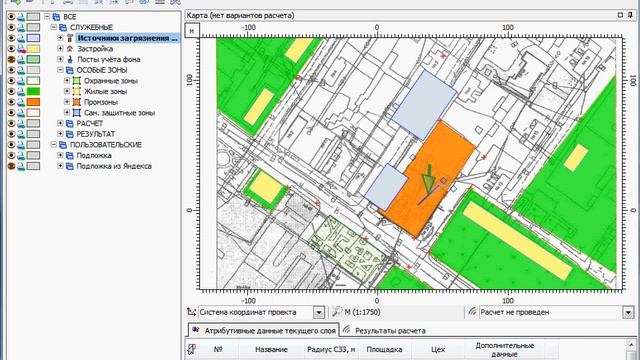Viewport: 640px width, 360px height.
Task: Click the calculation variant icon beside Расчет не проведен
Action: 472,312
